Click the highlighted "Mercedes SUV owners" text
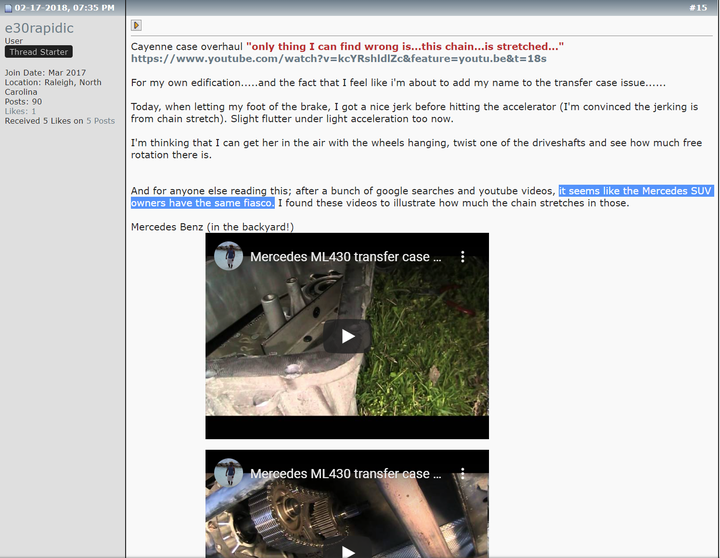The width and height of the screenshot is (720, 558). tap(421, 197)
